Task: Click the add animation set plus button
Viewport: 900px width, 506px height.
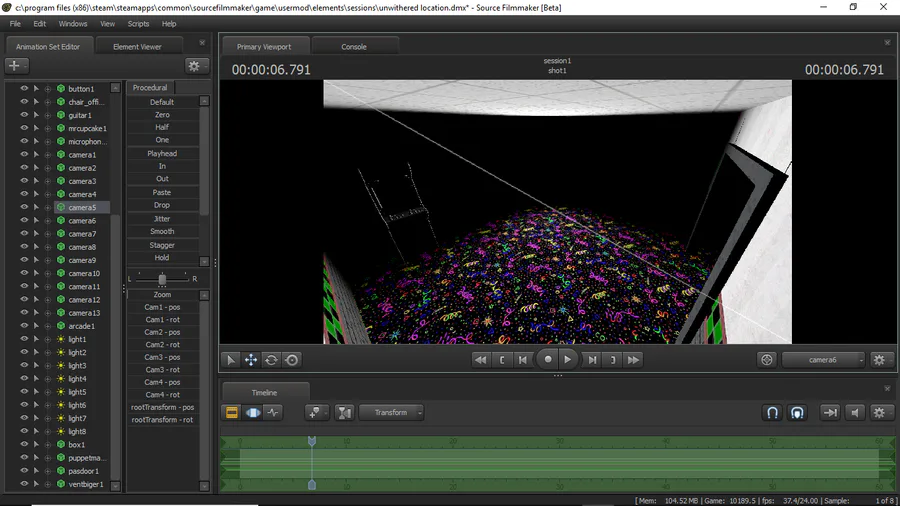Action: (x=16, y=65)
